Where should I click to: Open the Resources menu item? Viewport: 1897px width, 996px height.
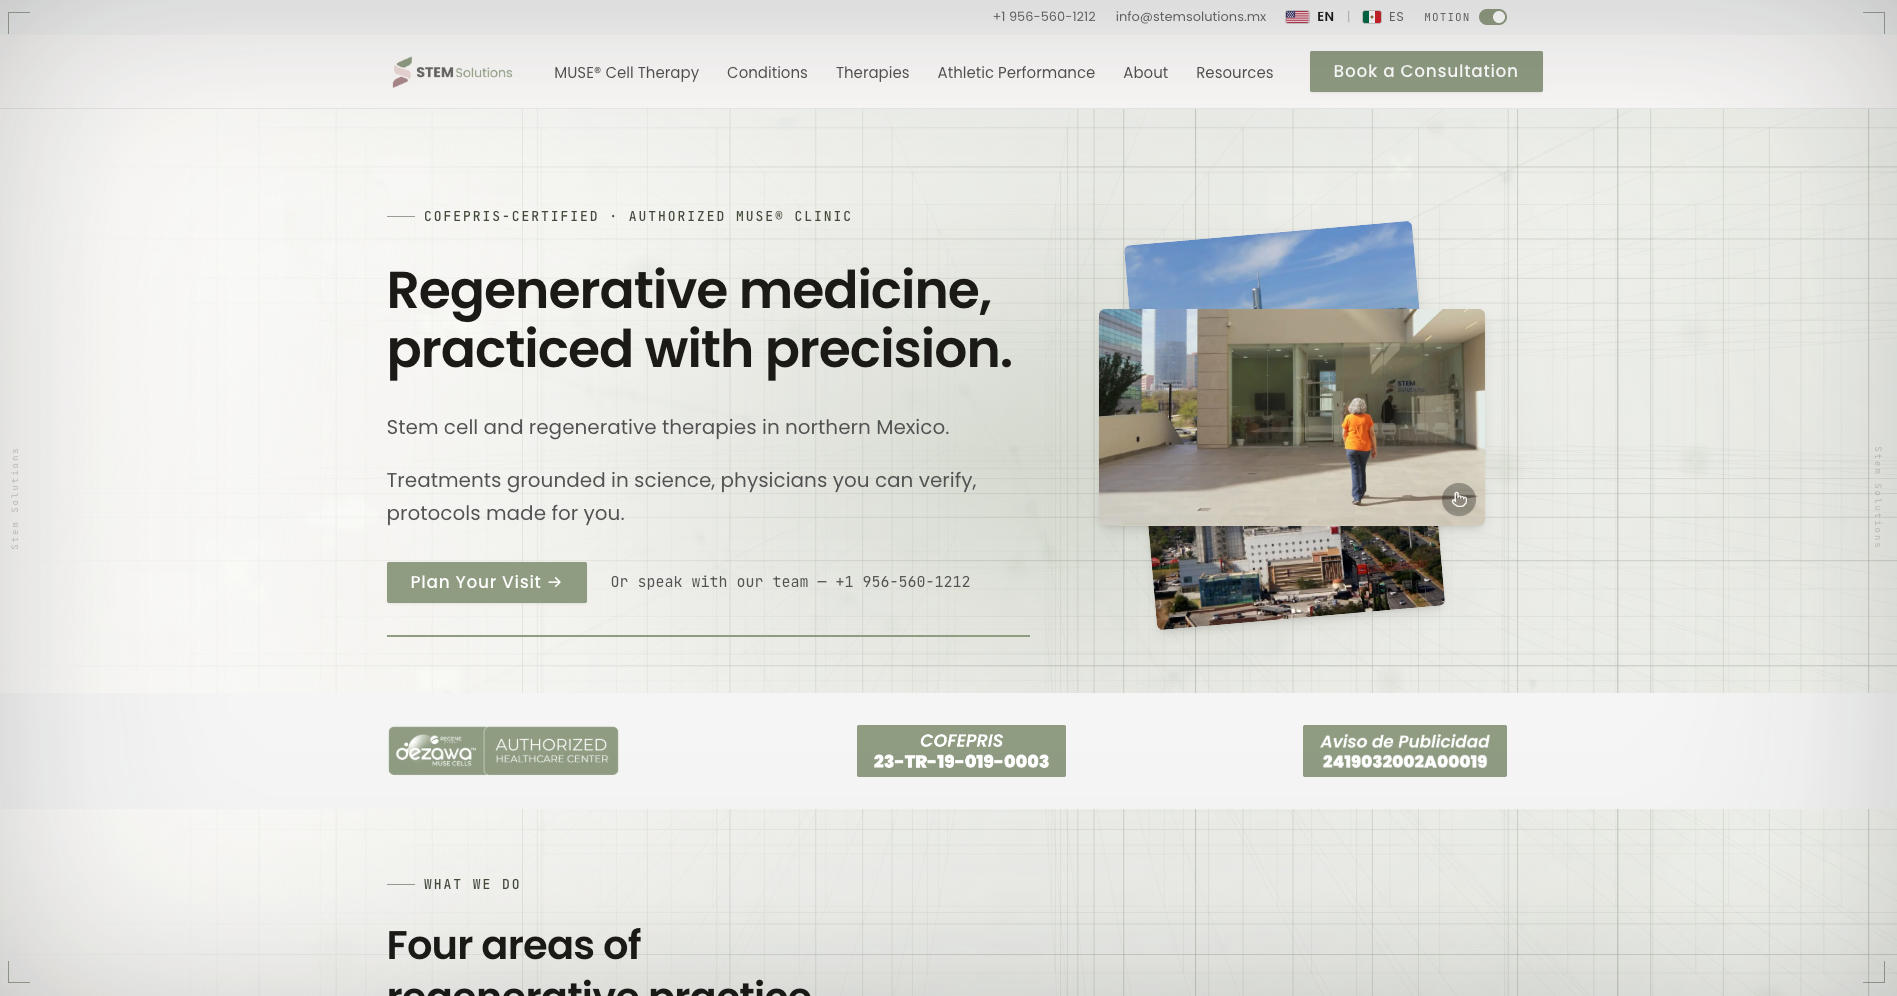coord(1234,73)
